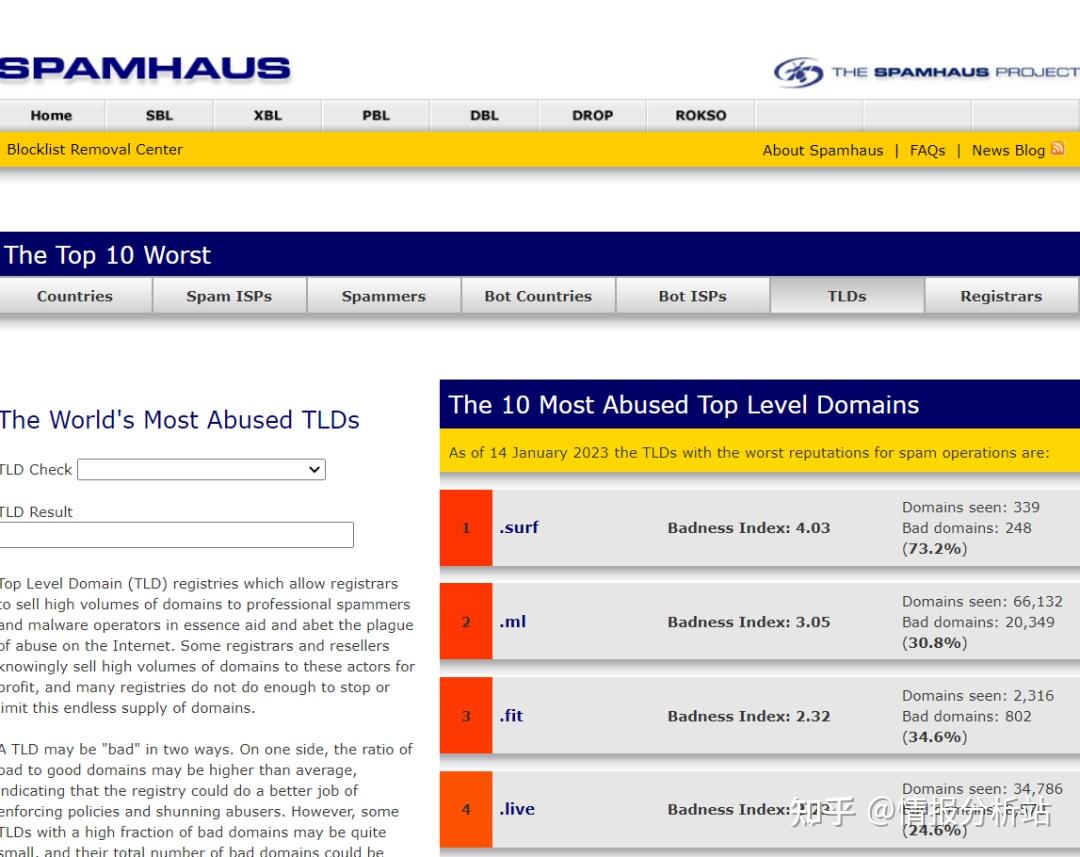Click the (34.6%) percentage text

(935, 737)
